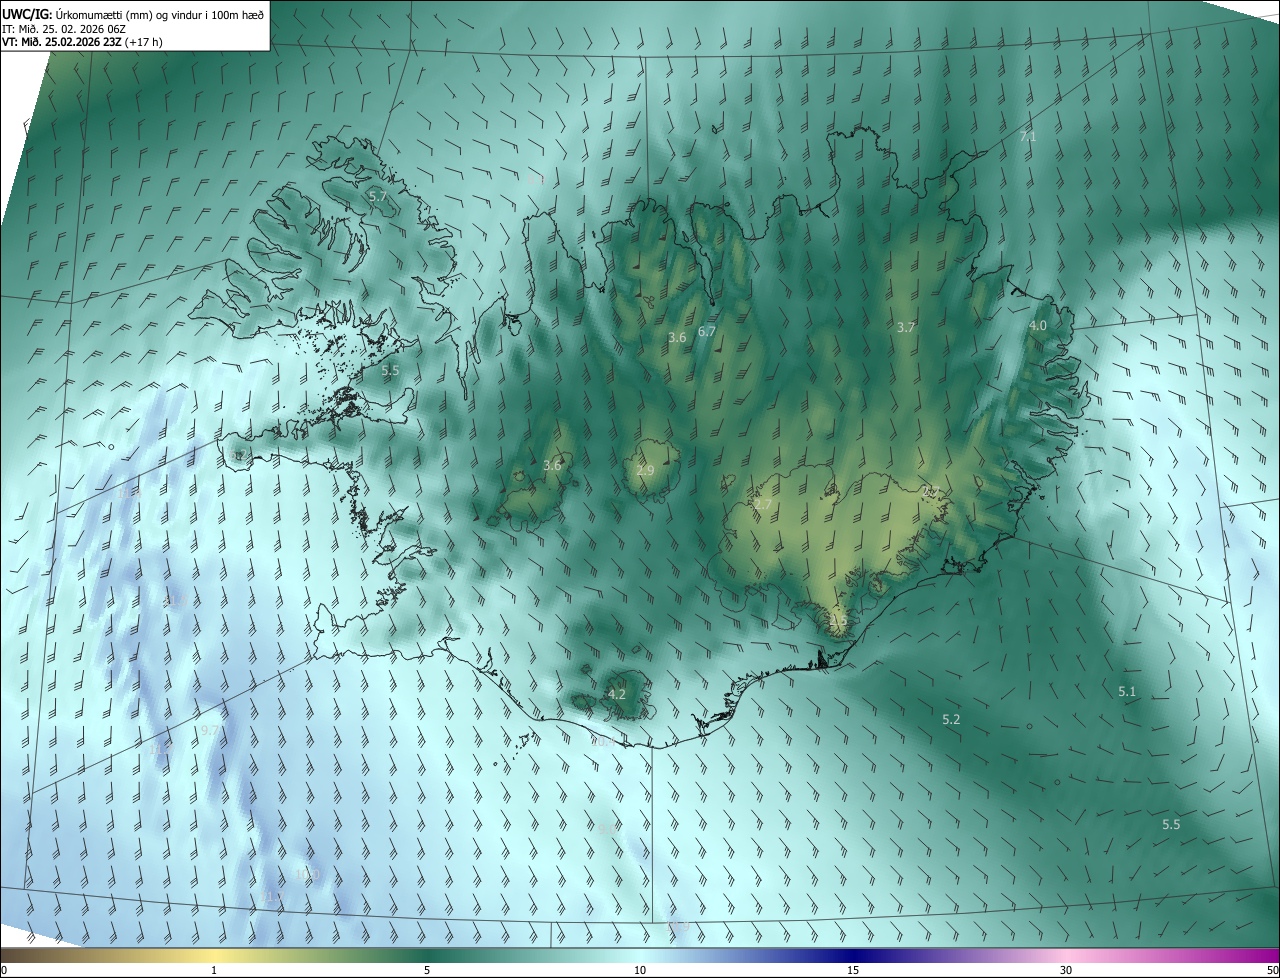The height and width of the screenshot is (978, 1280).
Task: Click the 3.7 value label on the map
Action: coord(906,327)
